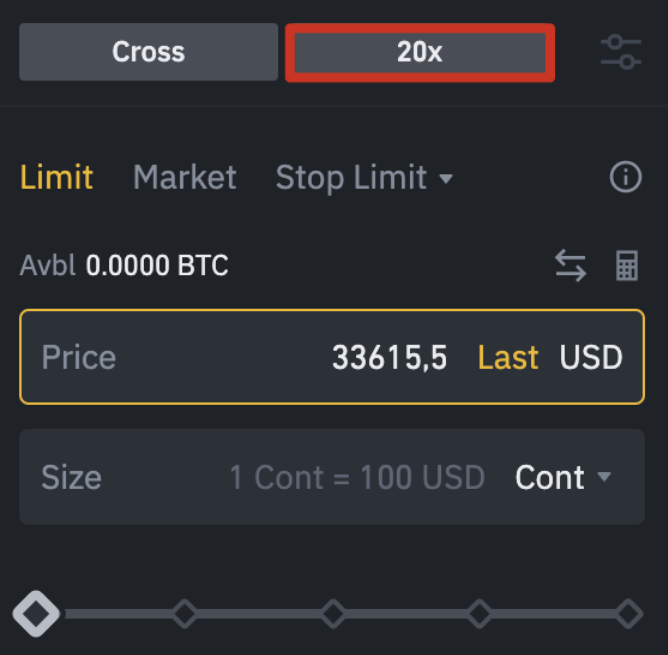668x655 pixels.
Task: Set the size slider to 75% marker
Action: 480,613
